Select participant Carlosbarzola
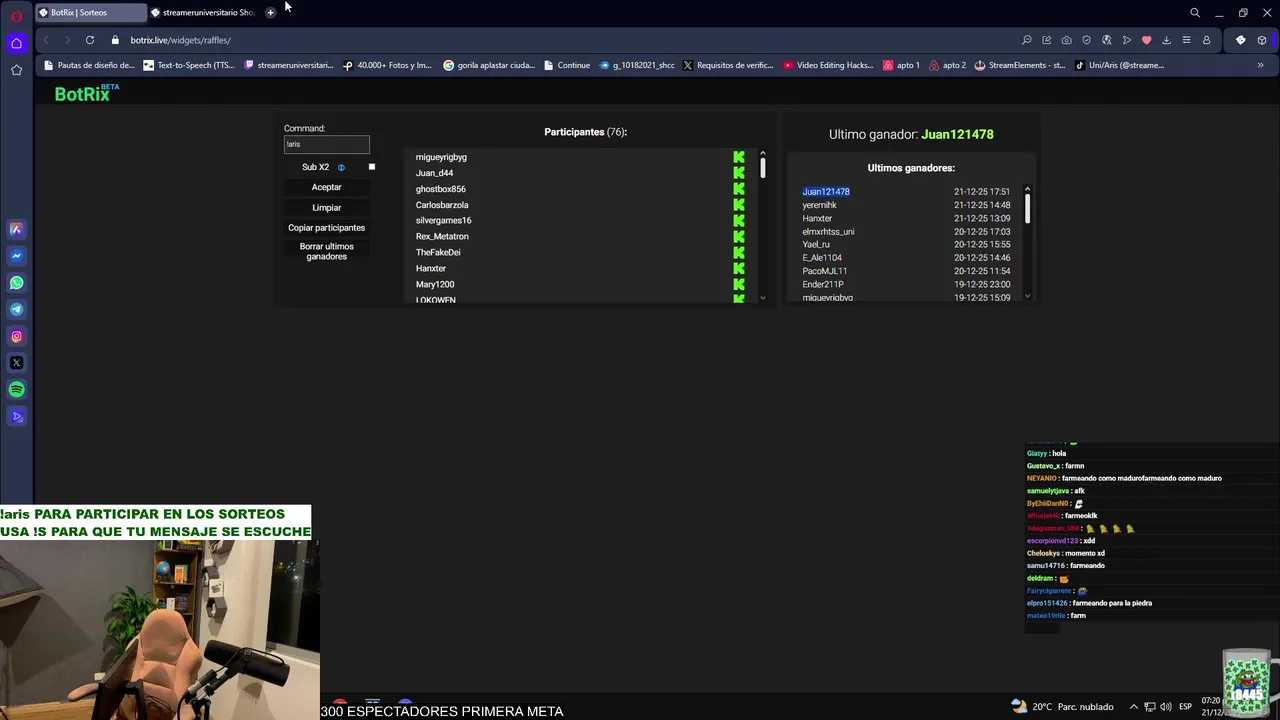The height and width of the screenshot is (720, 1280). pyautogui.click(x=442, y=205)
